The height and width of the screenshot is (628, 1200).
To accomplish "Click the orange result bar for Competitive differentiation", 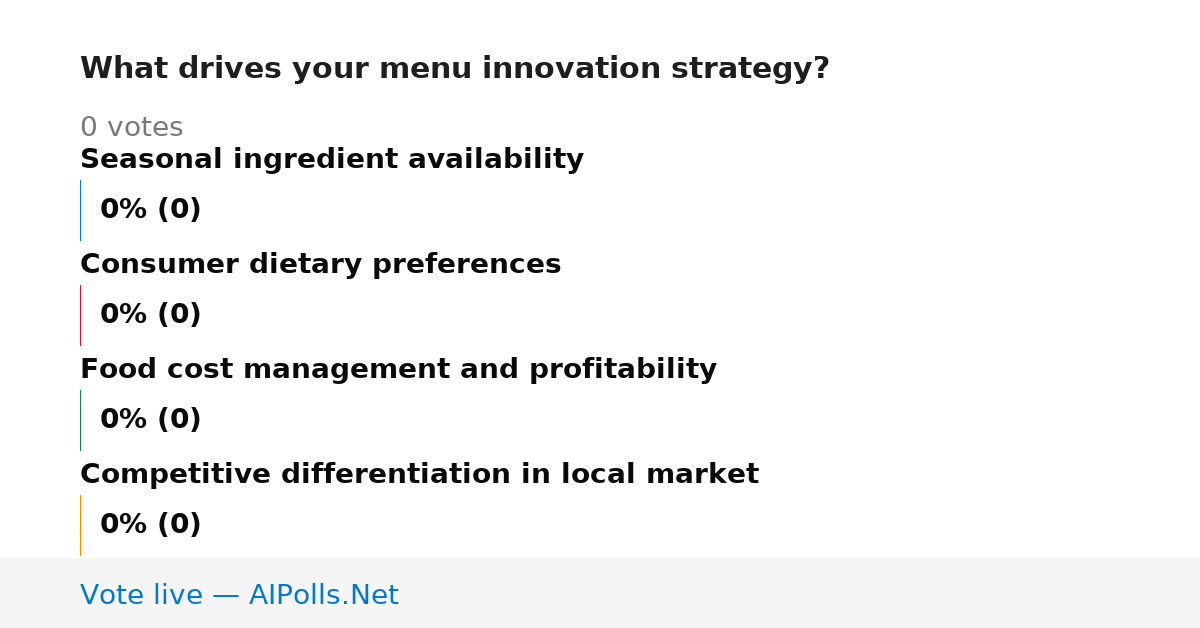I will [x=80, y=525].
